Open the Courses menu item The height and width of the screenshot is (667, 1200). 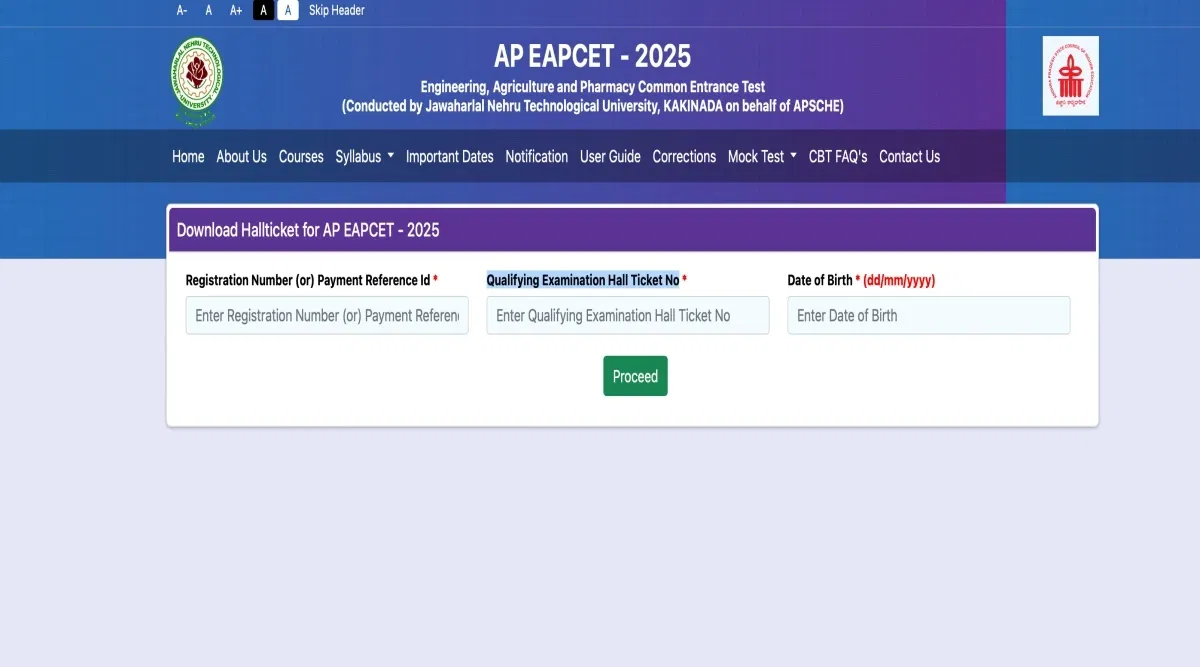(x=301, y=156)
